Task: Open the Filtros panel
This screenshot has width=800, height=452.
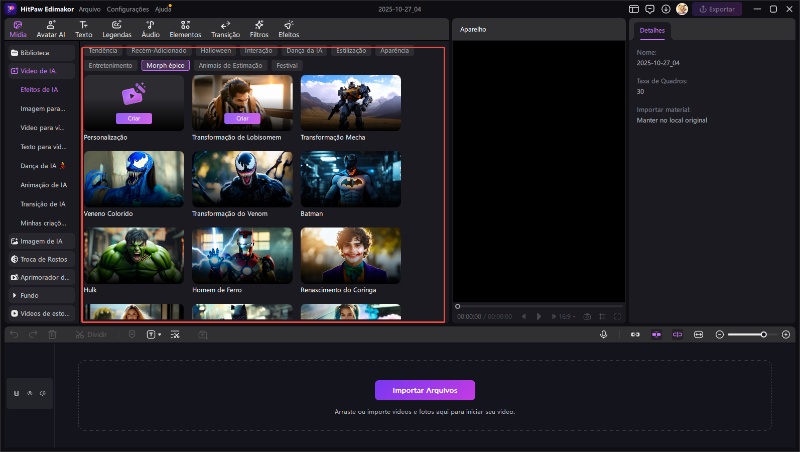Action: coord(259,28)
